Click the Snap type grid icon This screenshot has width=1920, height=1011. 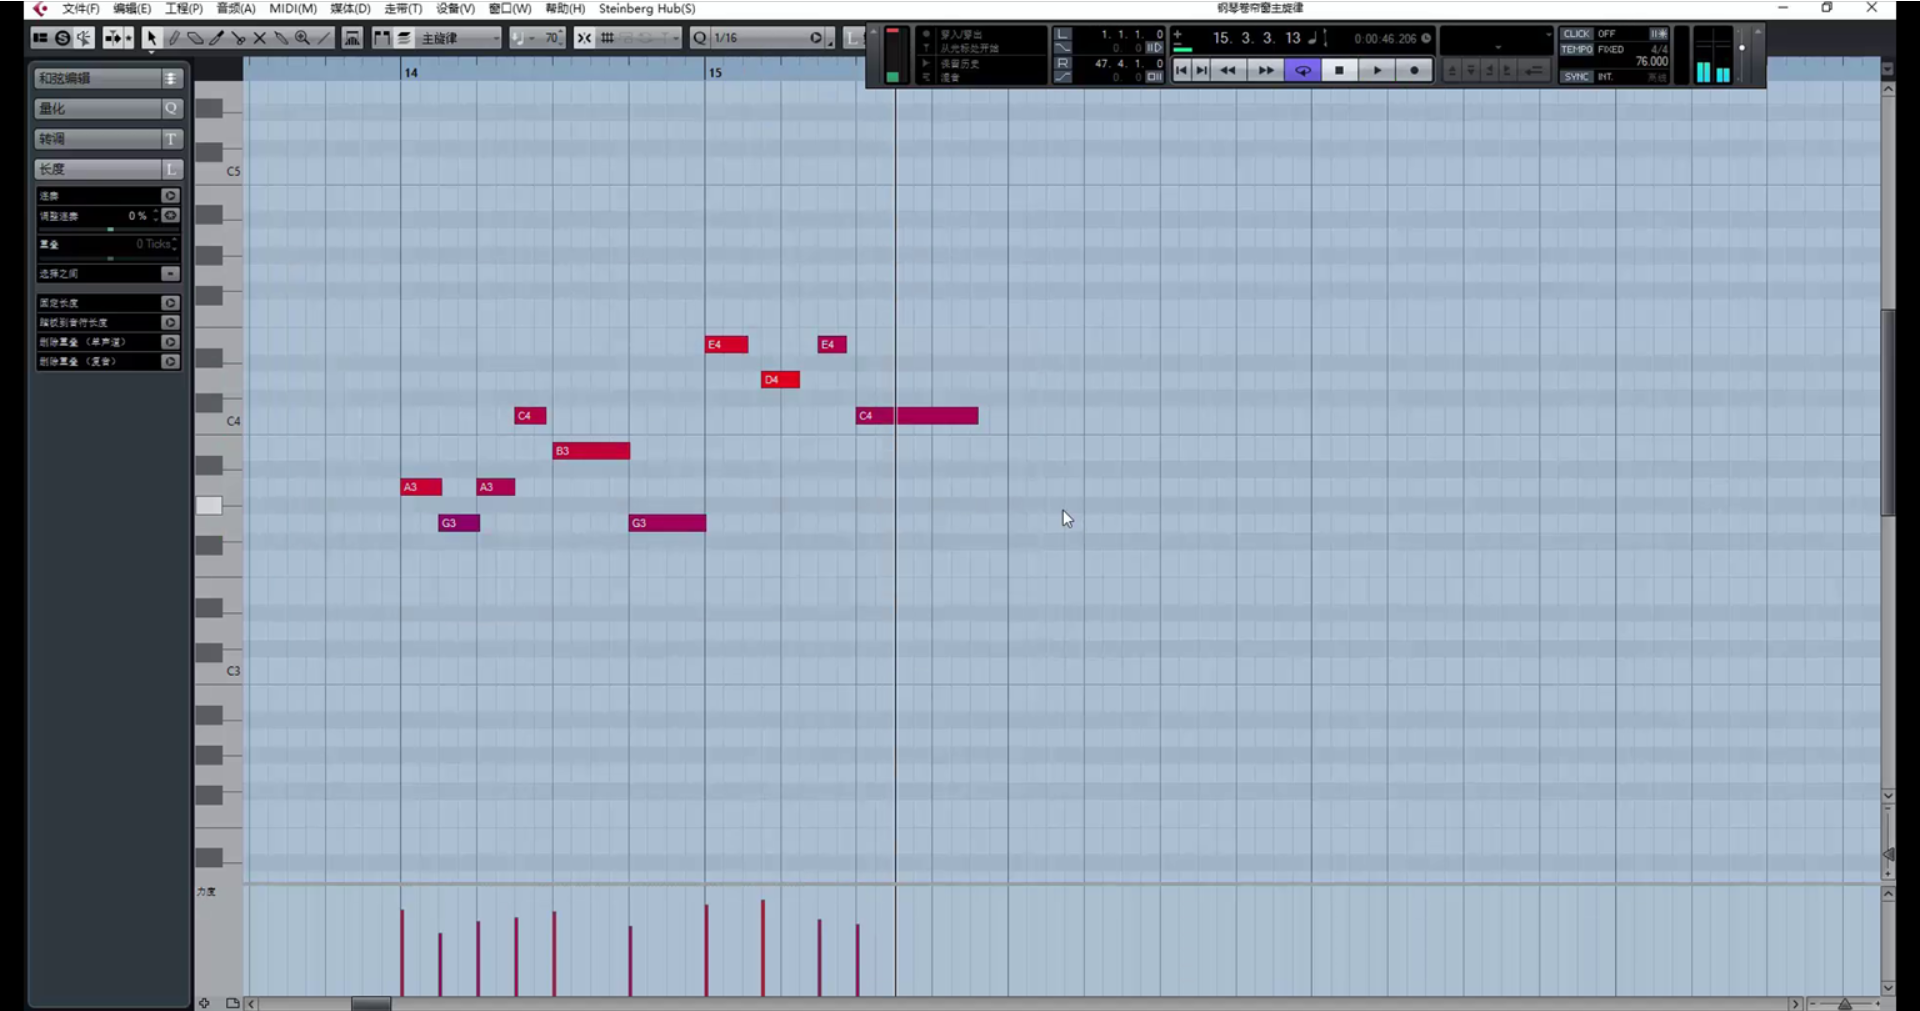click(607, 38)
